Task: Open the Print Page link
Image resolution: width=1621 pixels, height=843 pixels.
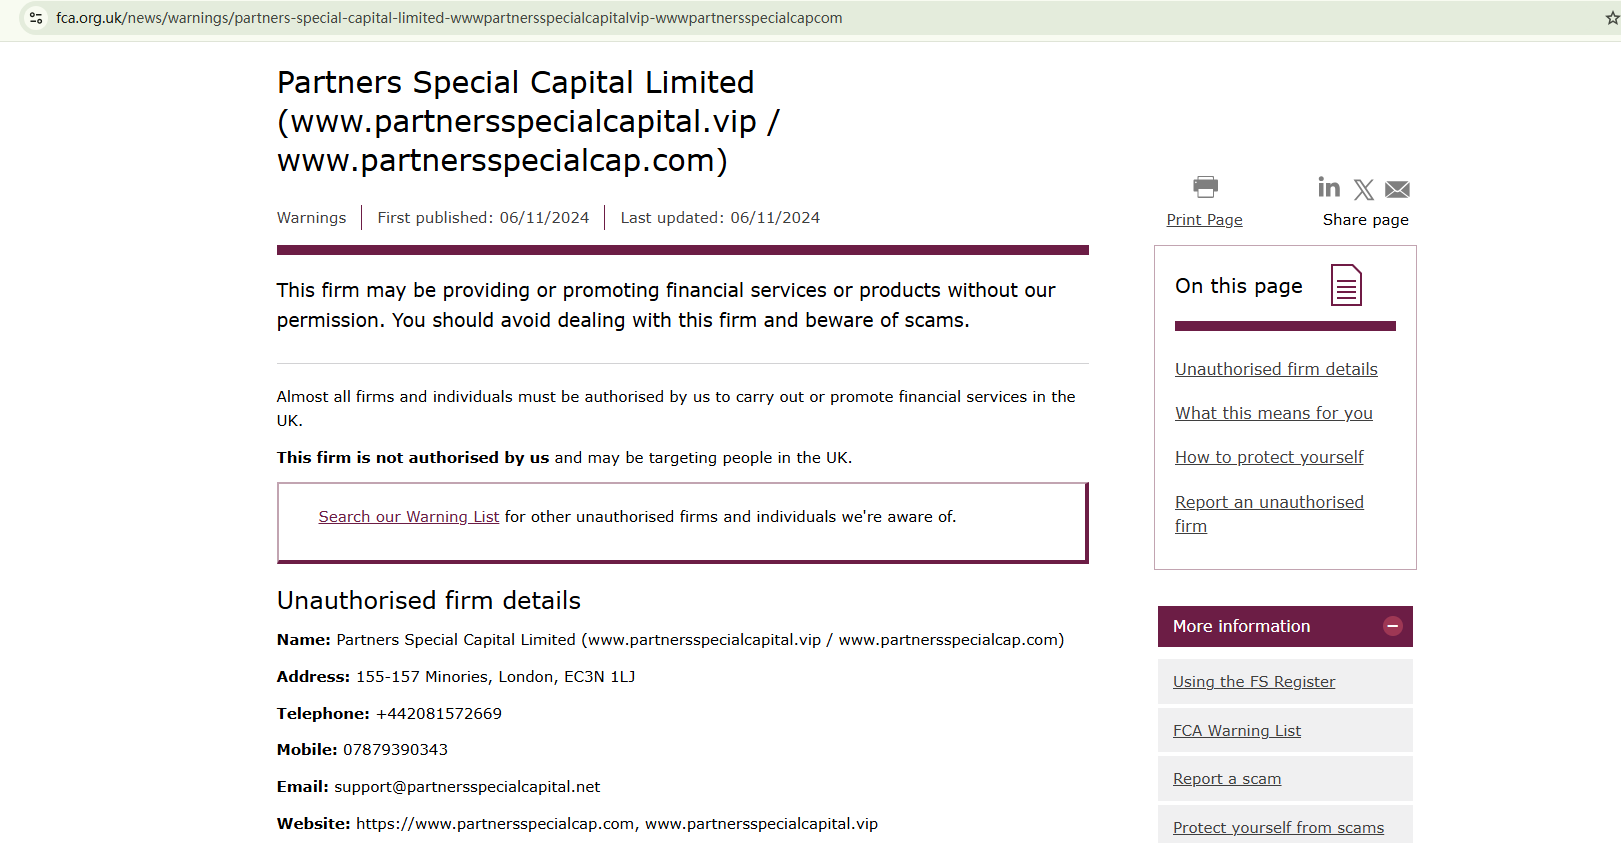Action: coord(1204,220)
